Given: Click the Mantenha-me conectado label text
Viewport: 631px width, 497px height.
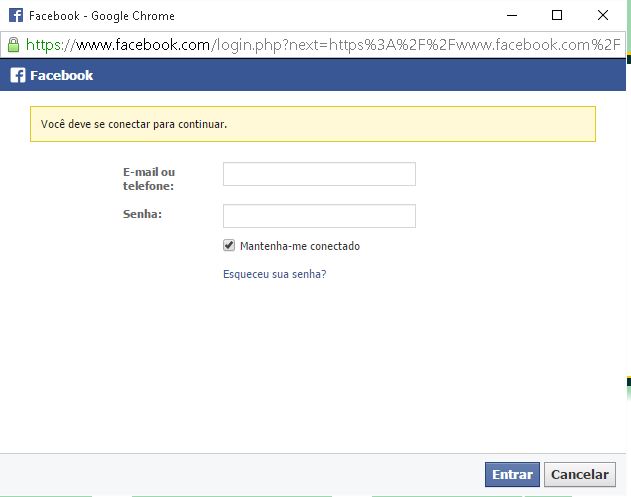Looking at the screenshot, I should [300, 246].
